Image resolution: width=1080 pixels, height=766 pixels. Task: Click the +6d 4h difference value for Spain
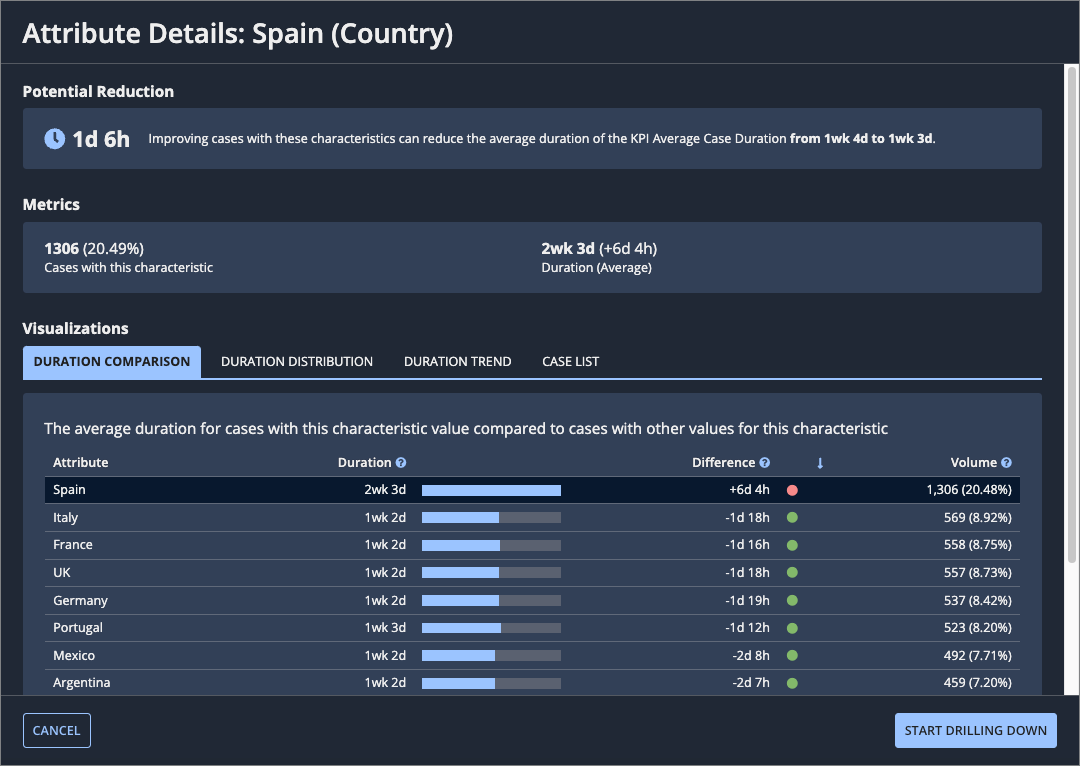point(749,490)
